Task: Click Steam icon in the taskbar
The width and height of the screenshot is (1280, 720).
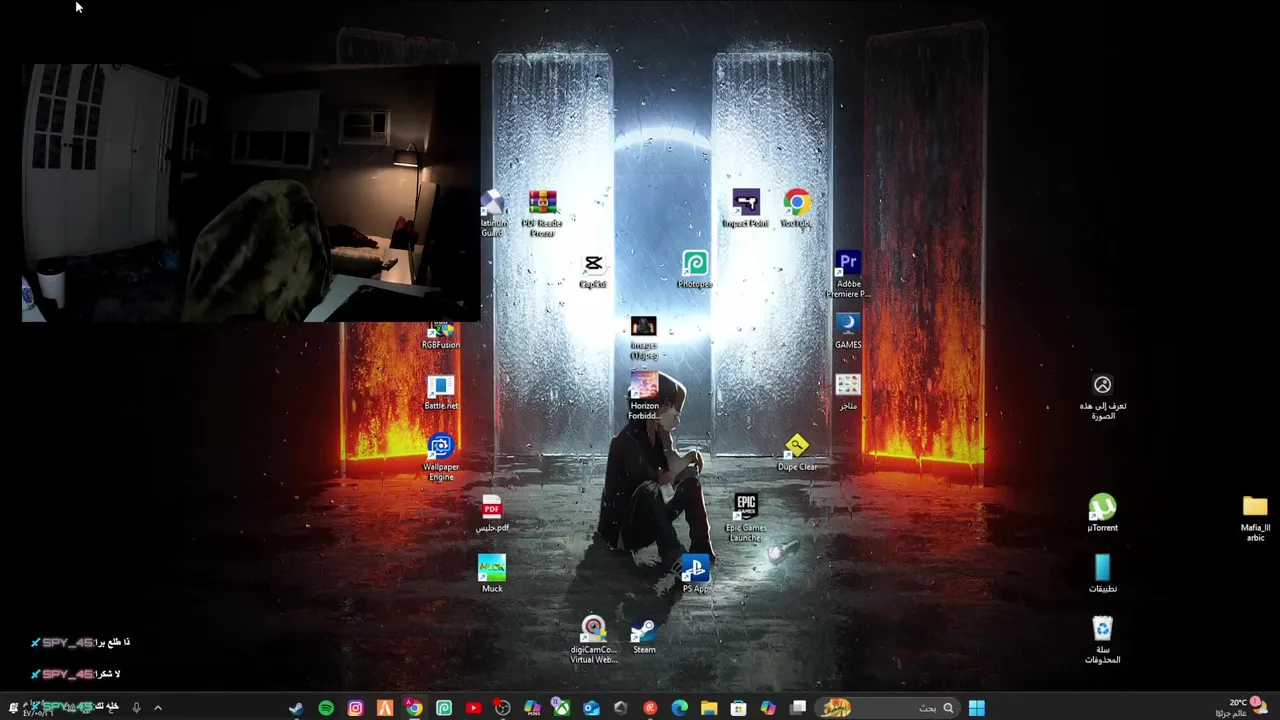Action: (296, 708)
